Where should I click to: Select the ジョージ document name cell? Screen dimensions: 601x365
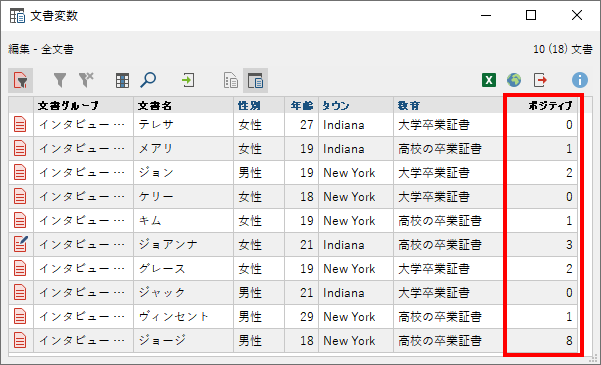pos(183,340)
